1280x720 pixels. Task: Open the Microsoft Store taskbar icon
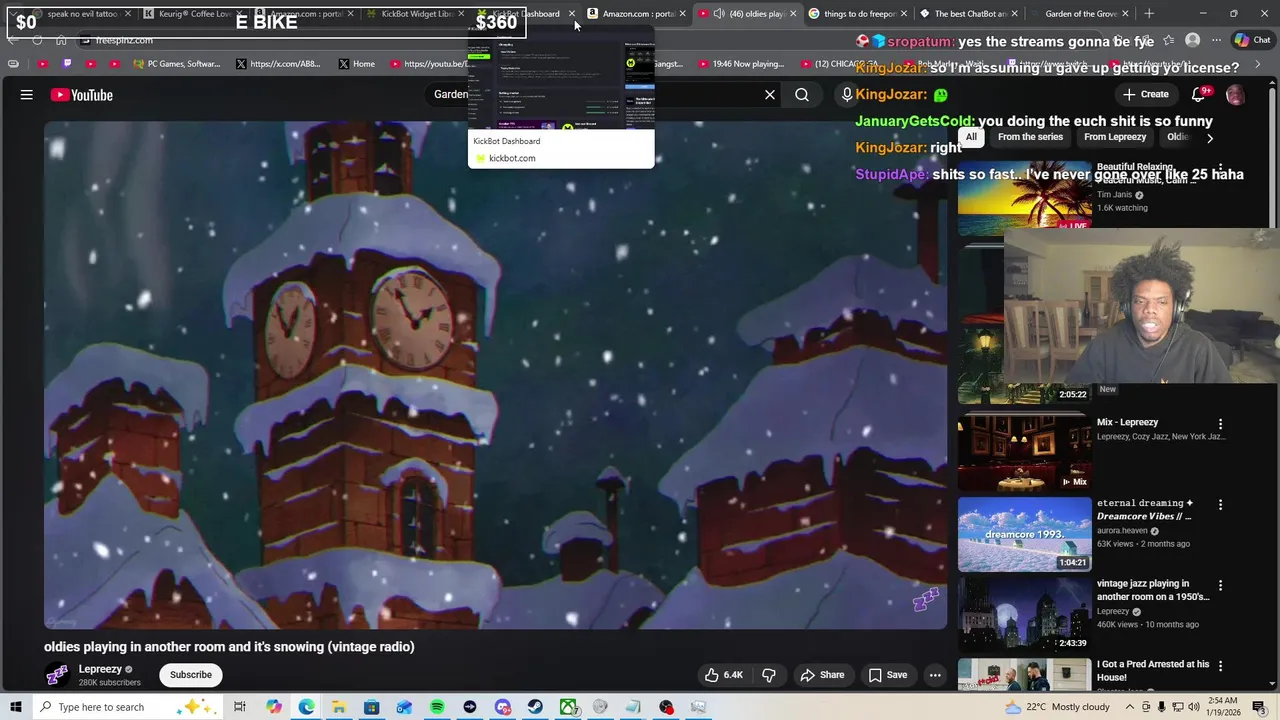[371, 707]
